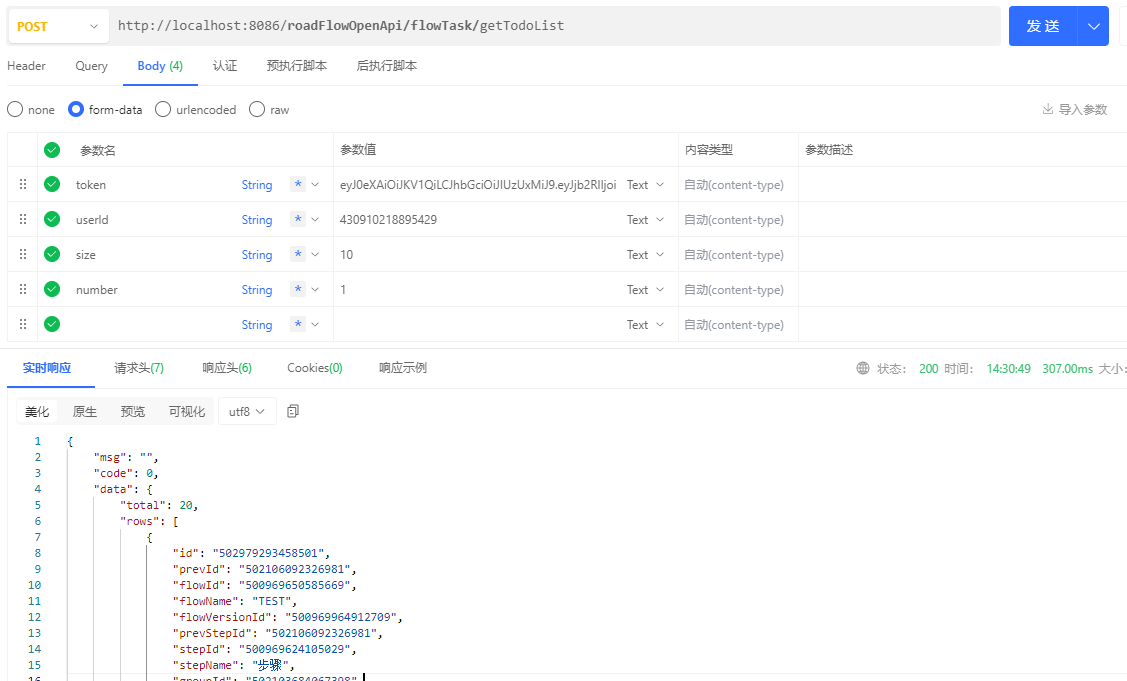
Task: Open the 预执行脚本 tab
Action: coord(296,65)
